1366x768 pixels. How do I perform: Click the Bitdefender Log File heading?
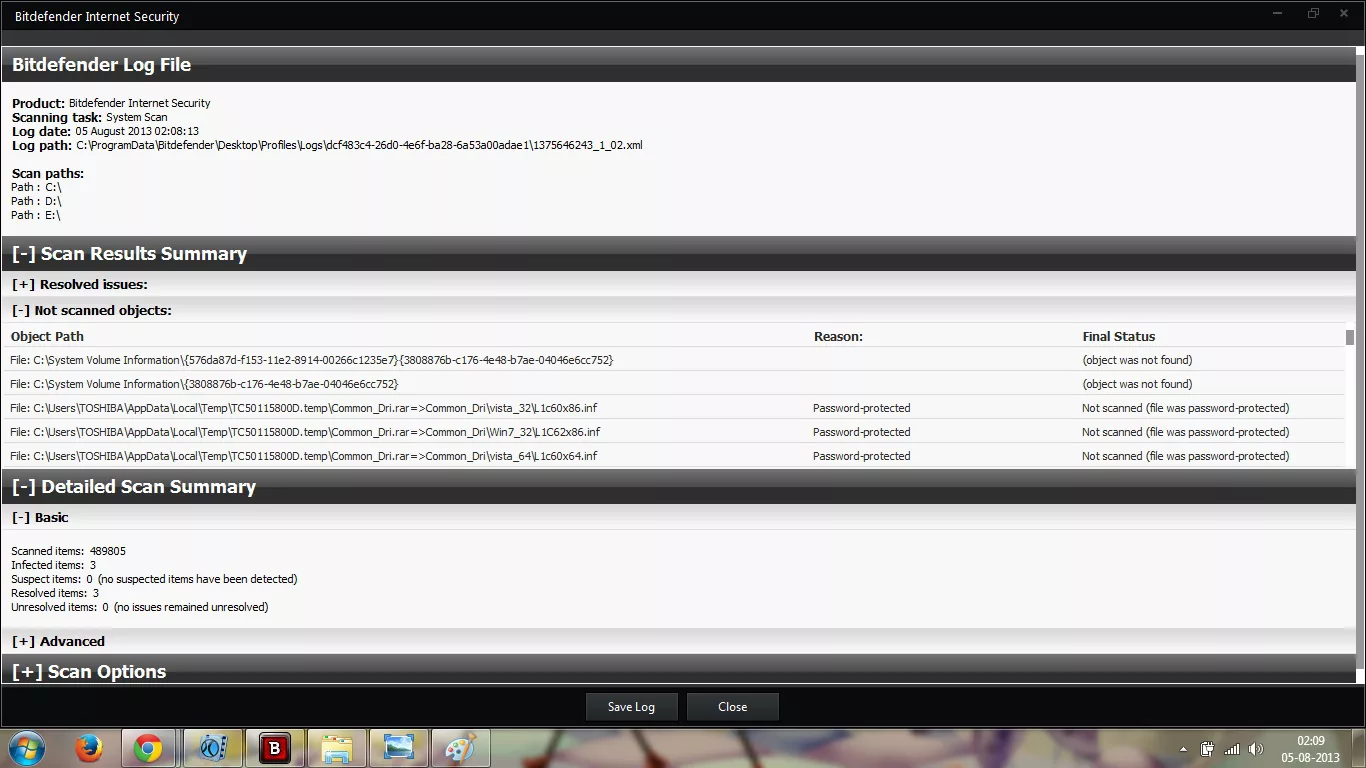pos(101,65)
